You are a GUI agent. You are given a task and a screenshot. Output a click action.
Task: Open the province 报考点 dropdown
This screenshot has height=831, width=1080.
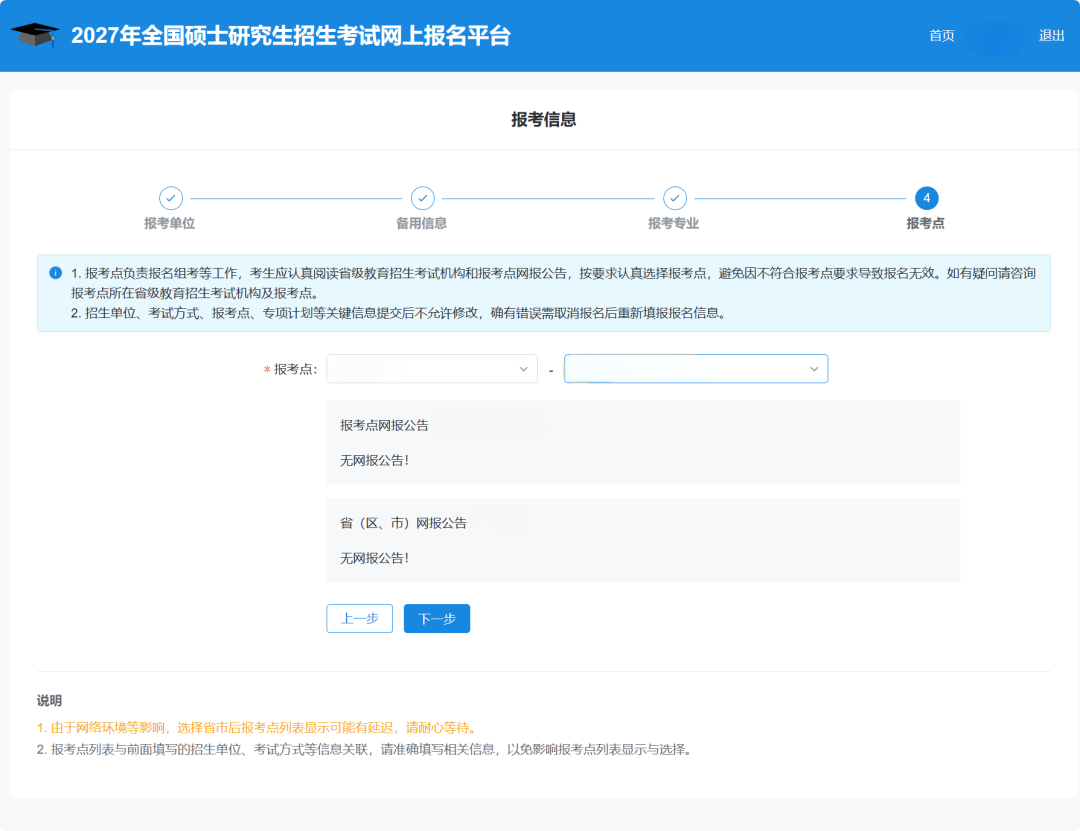point(432,369)
